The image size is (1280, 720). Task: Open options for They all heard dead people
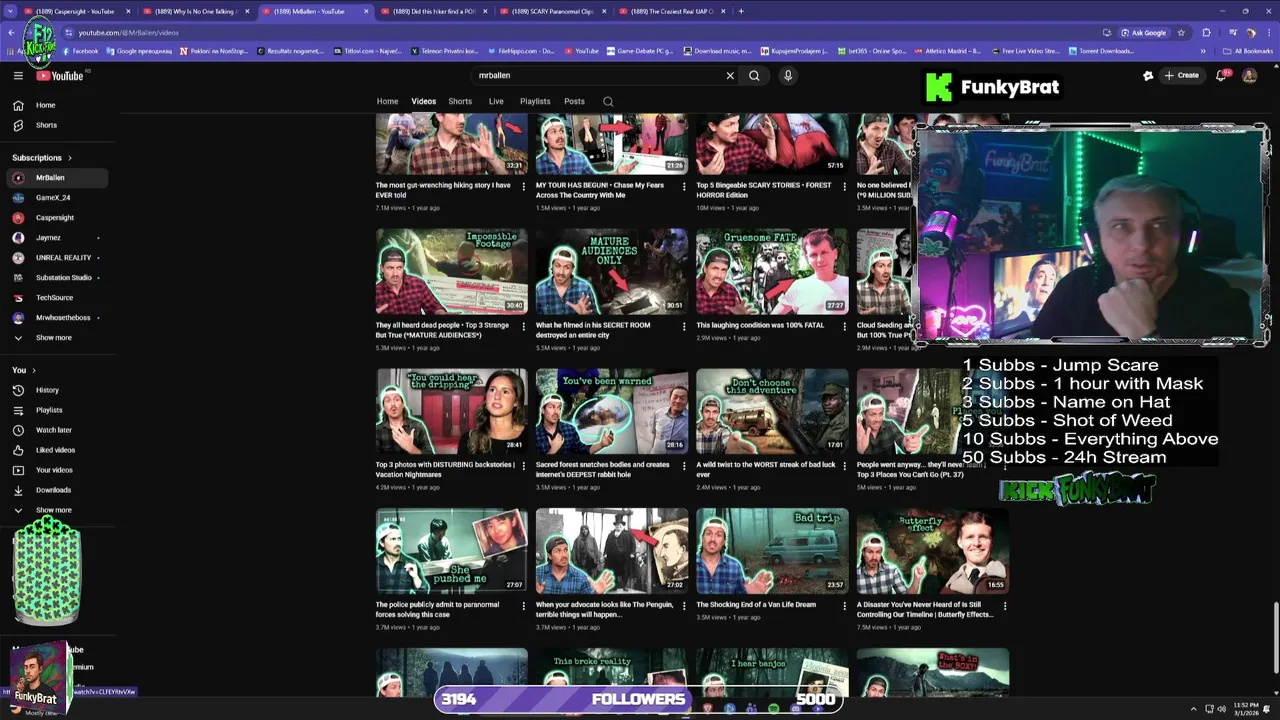[523, 326]
